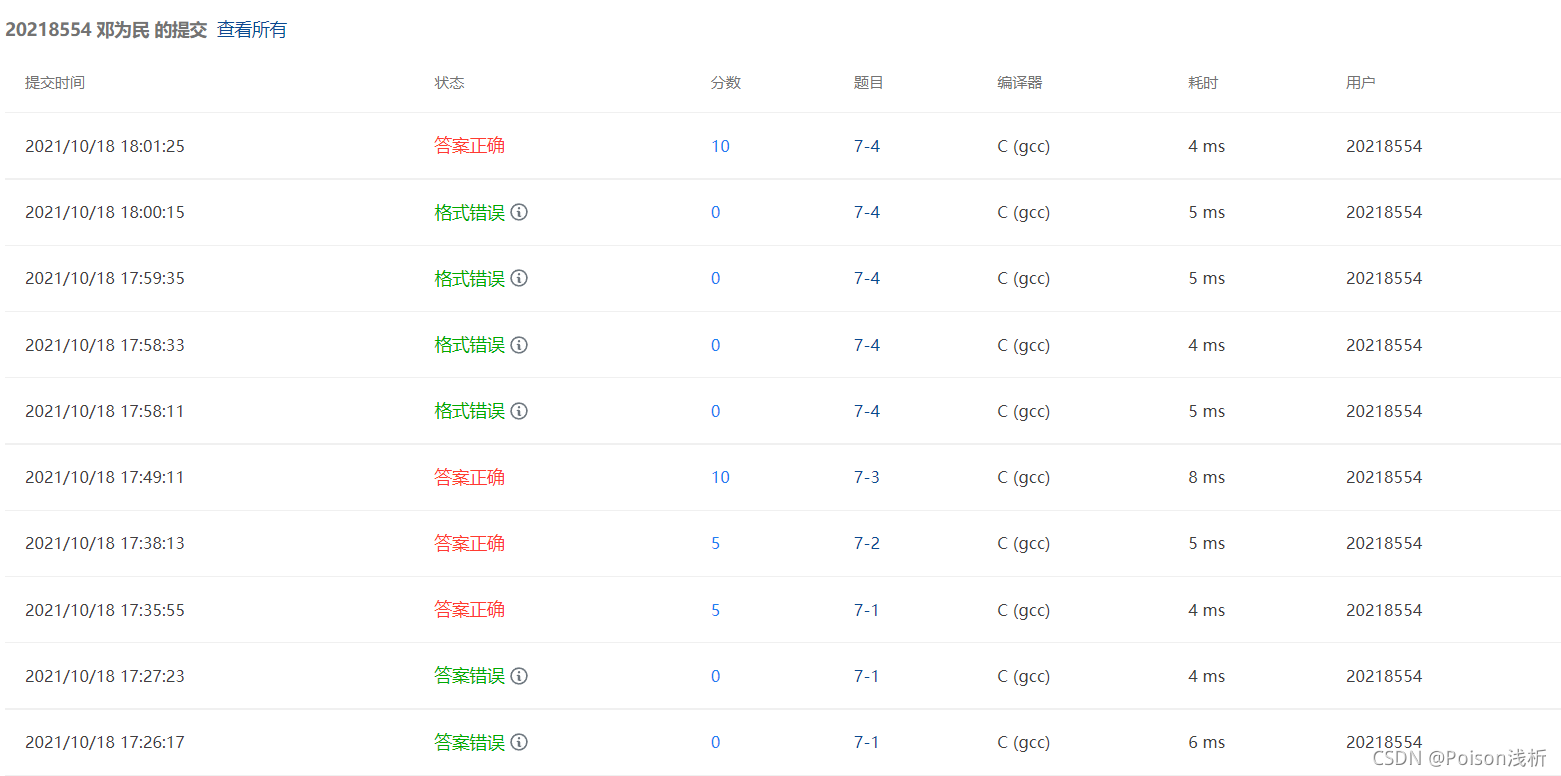Viewport: 1561px width, 776px height.
Task: Click the 编译器 column header
Action: pyautogui.click(x=1020, y=83)
